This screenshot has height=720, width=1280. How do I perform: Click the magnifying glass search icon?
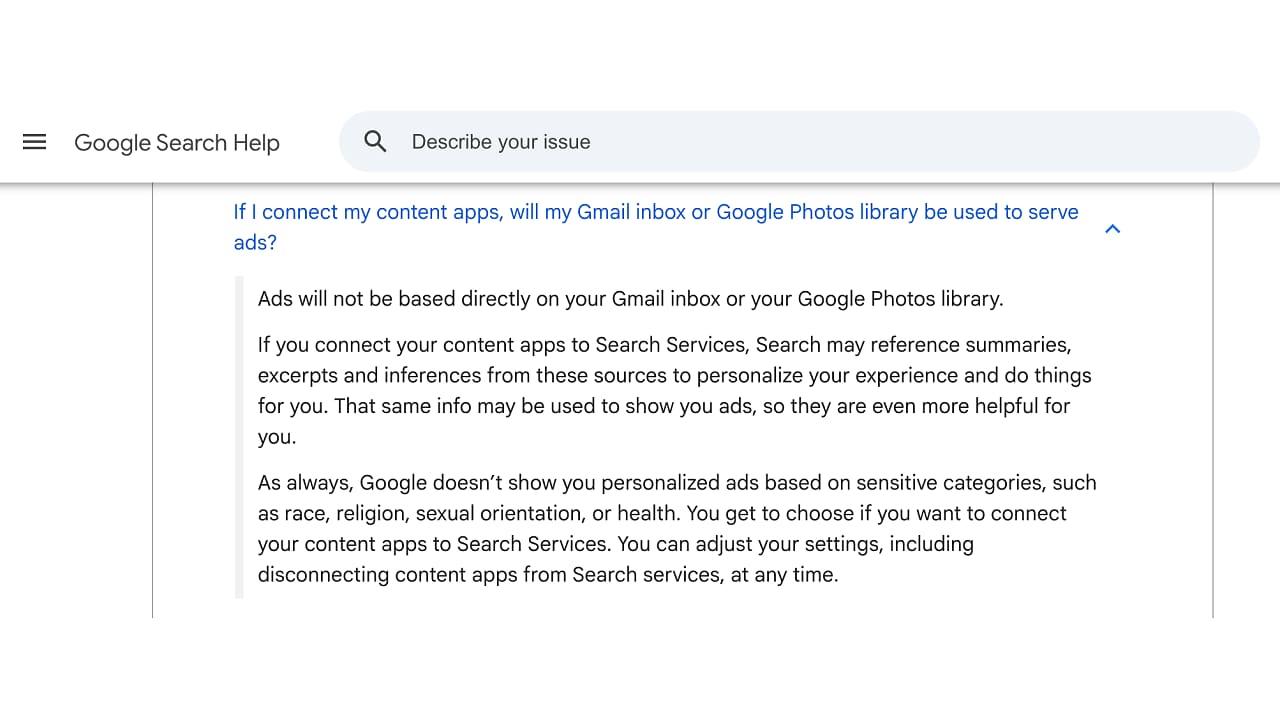[375, 142]
